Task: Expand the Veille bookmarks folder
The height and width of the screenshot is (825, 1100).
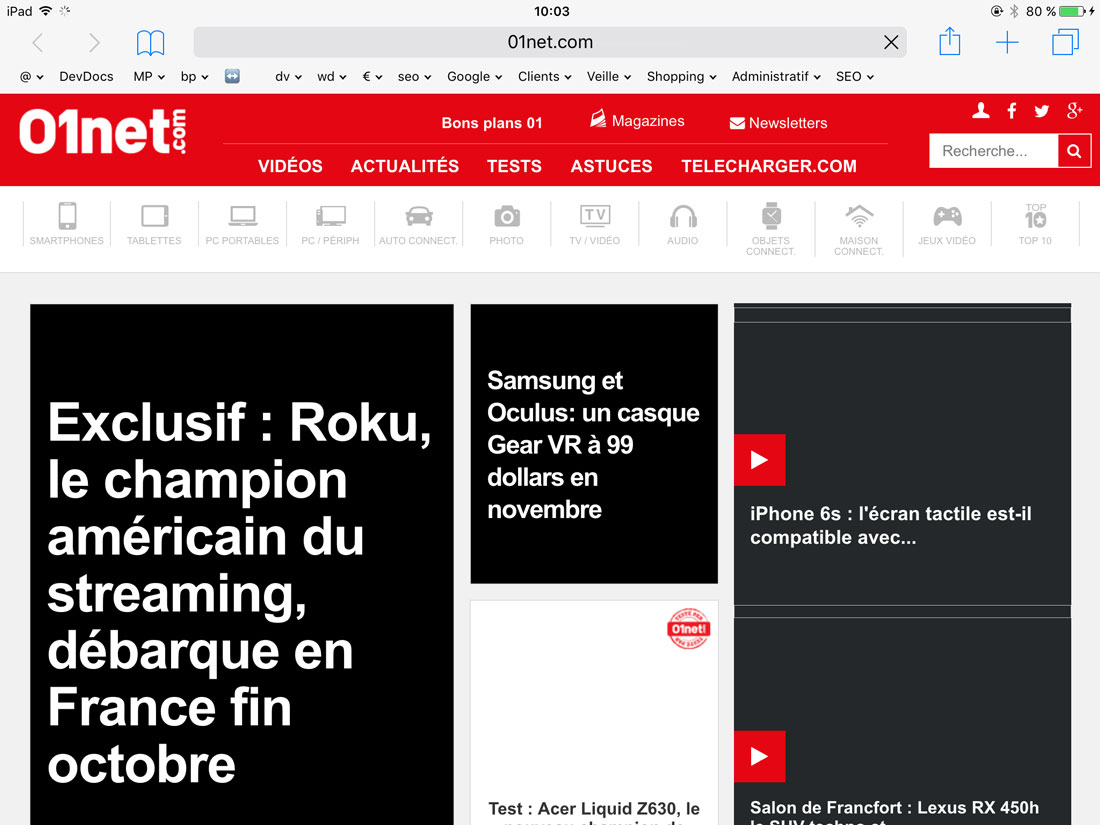Action: (609, 76)
